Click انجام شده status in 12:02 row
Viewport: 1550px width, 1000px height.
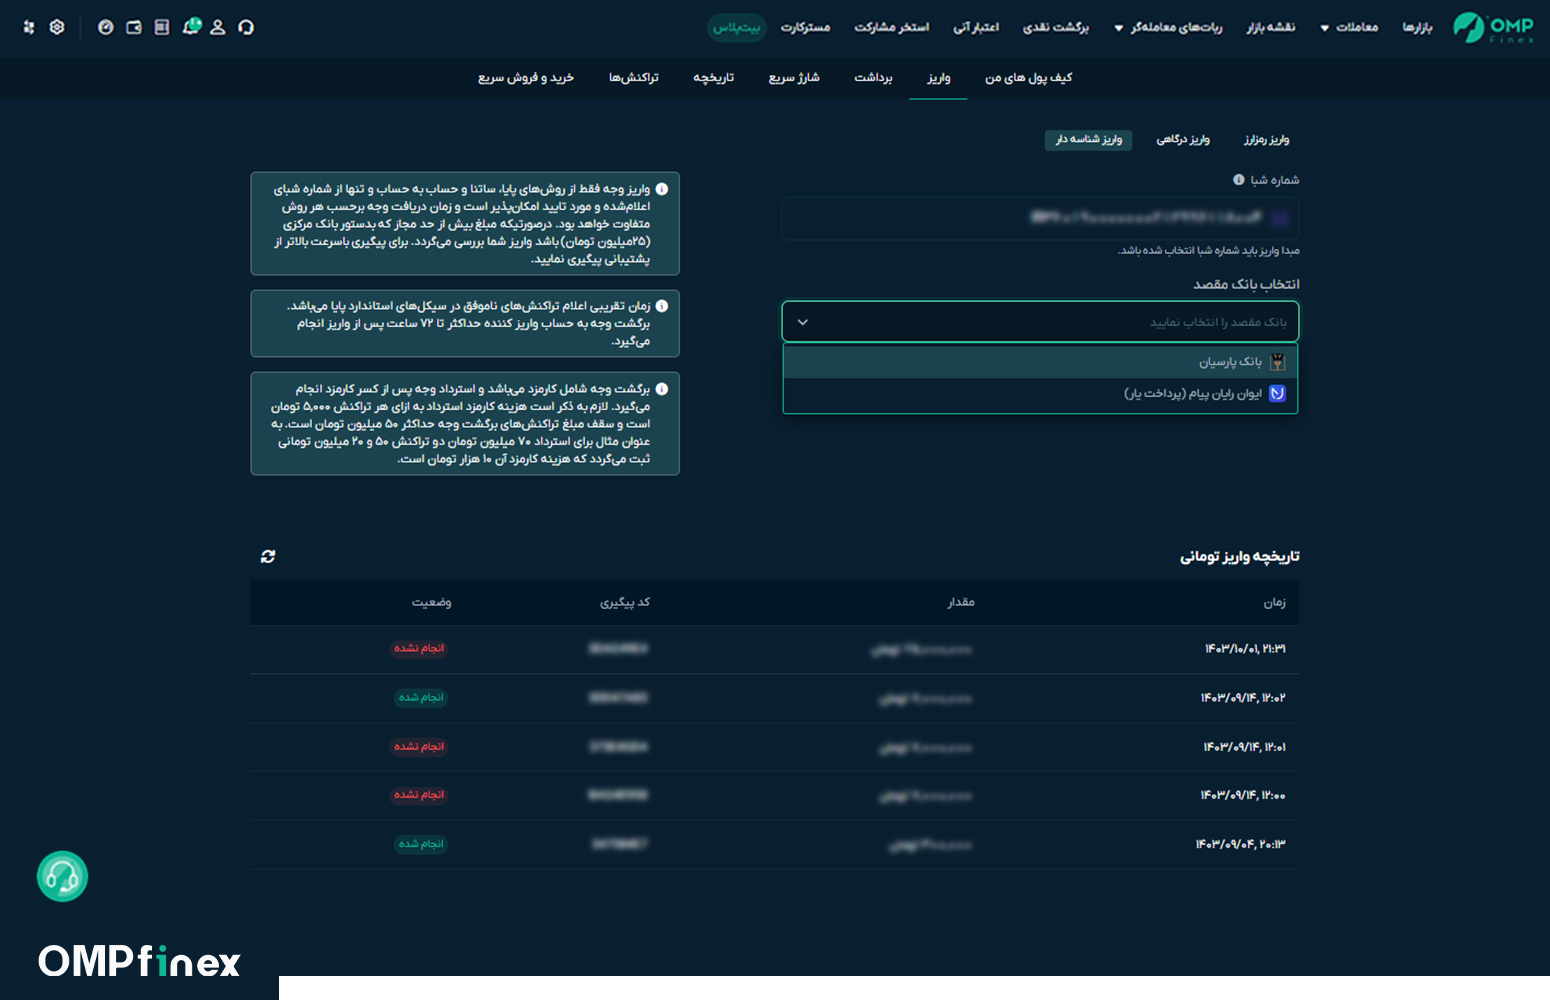tap(421, 697)
